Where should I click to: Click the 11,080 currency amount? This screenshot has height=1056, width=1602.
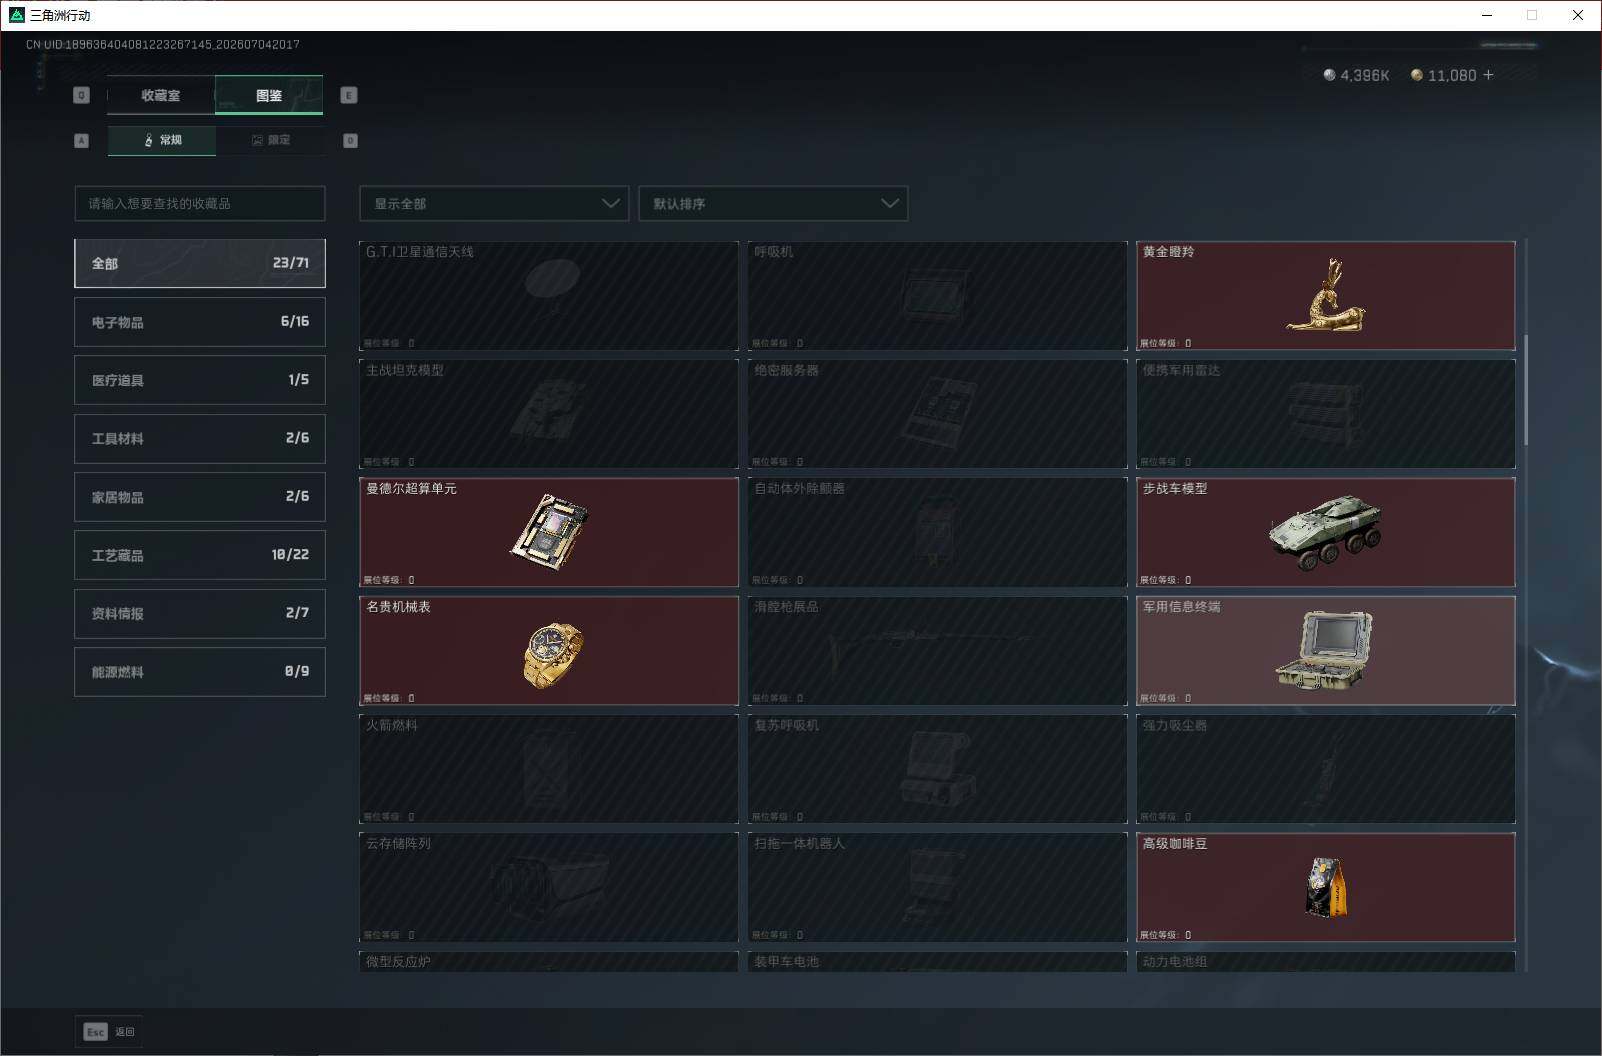click(1452, 76)
